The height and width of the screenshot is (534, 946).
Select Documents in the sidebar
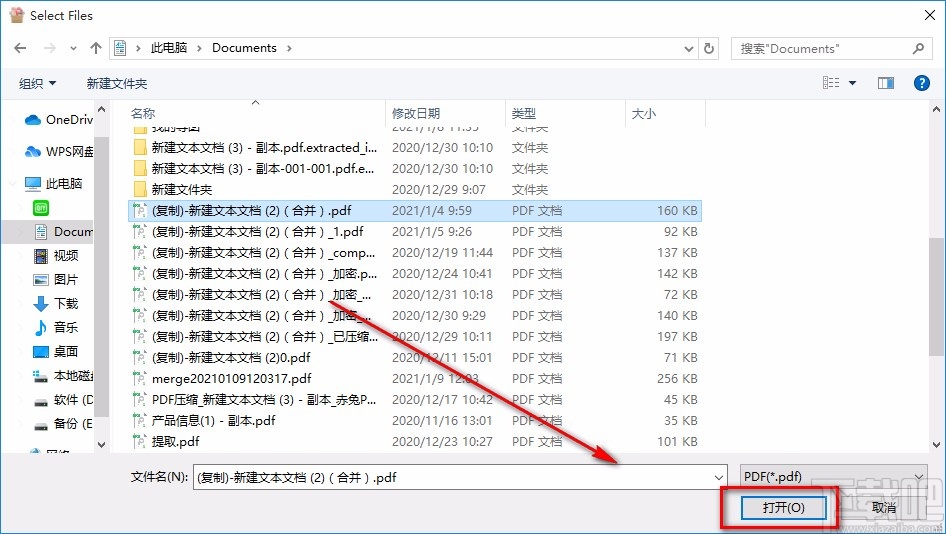[x=63, y=232]
